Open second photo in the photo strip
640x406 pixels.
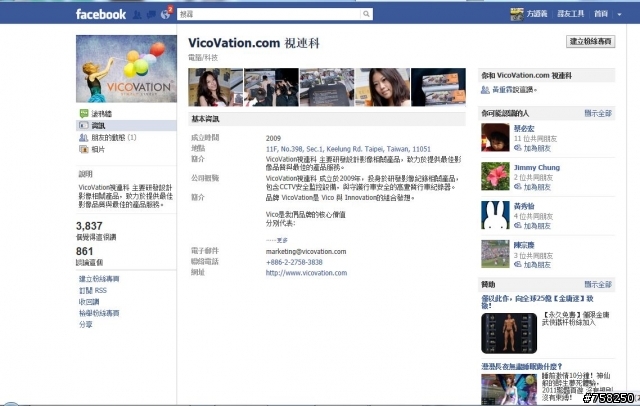tap(271, 87)
